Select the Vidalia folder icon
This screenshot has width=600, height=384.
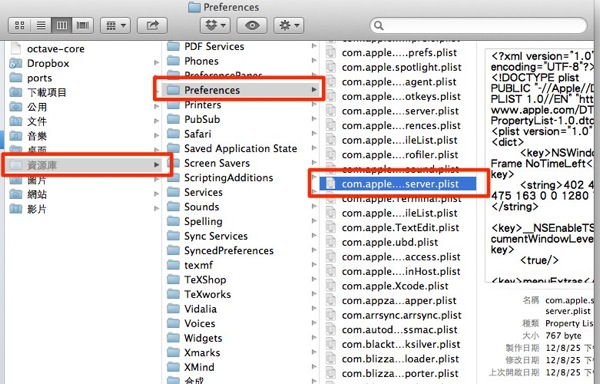173,308
